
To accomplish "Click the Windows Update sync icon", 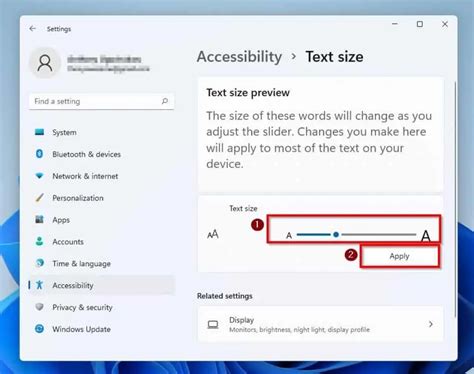I will click(x=39, y=329).
